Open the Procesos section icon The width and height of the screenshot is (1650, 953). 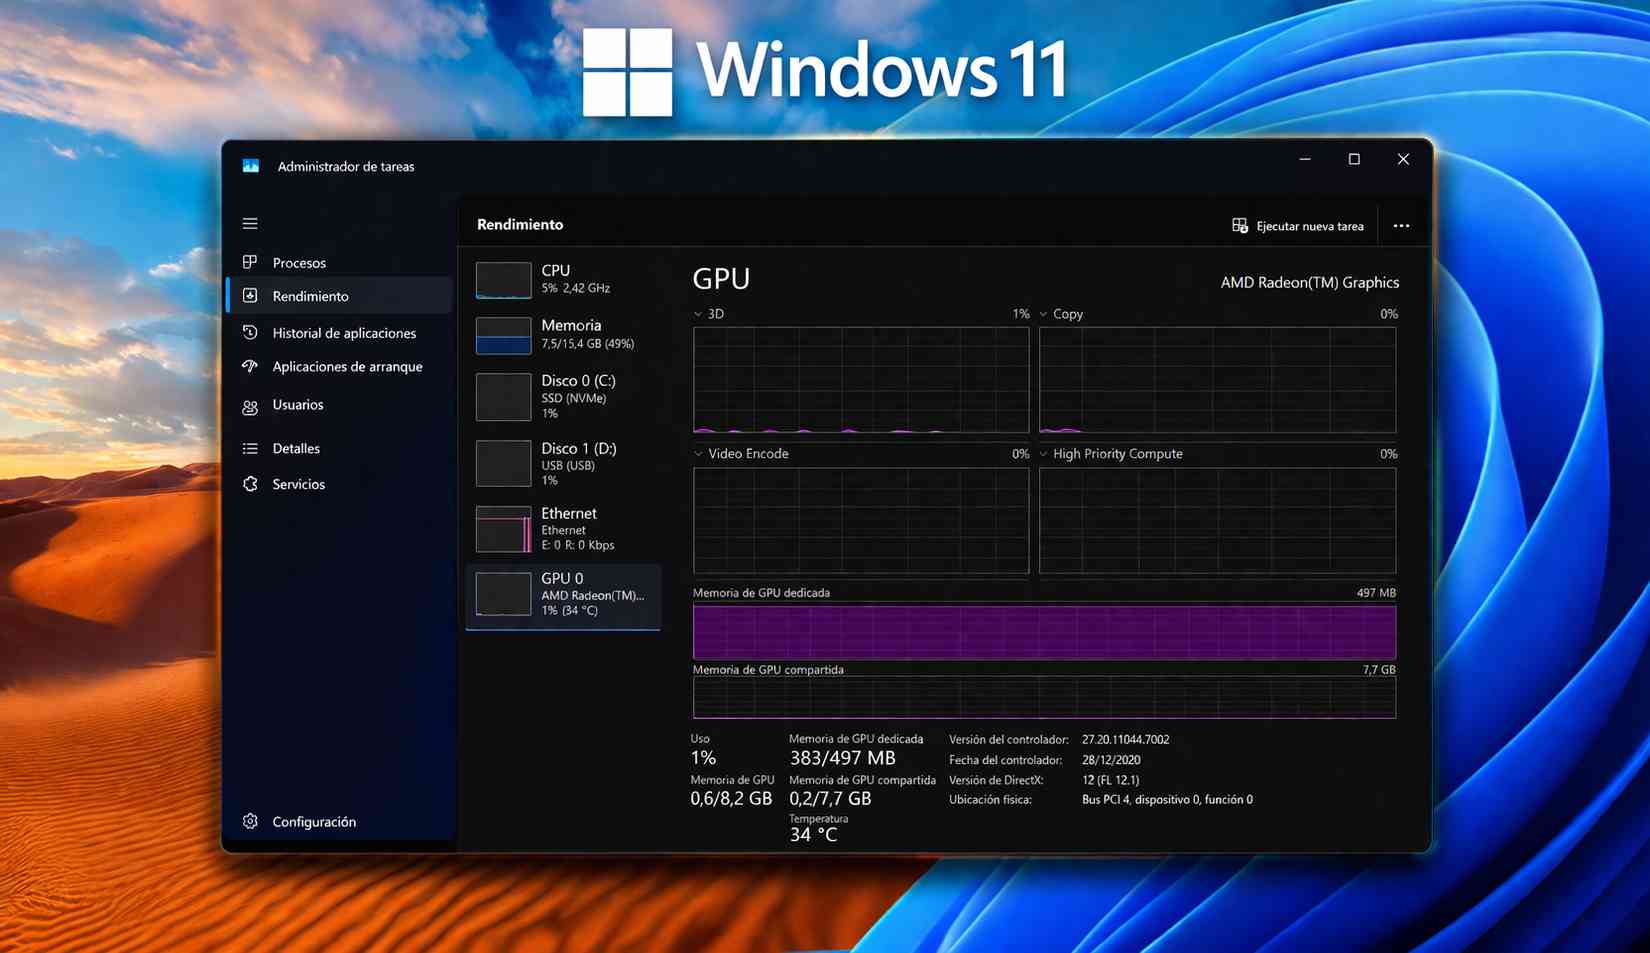point(250,262)
